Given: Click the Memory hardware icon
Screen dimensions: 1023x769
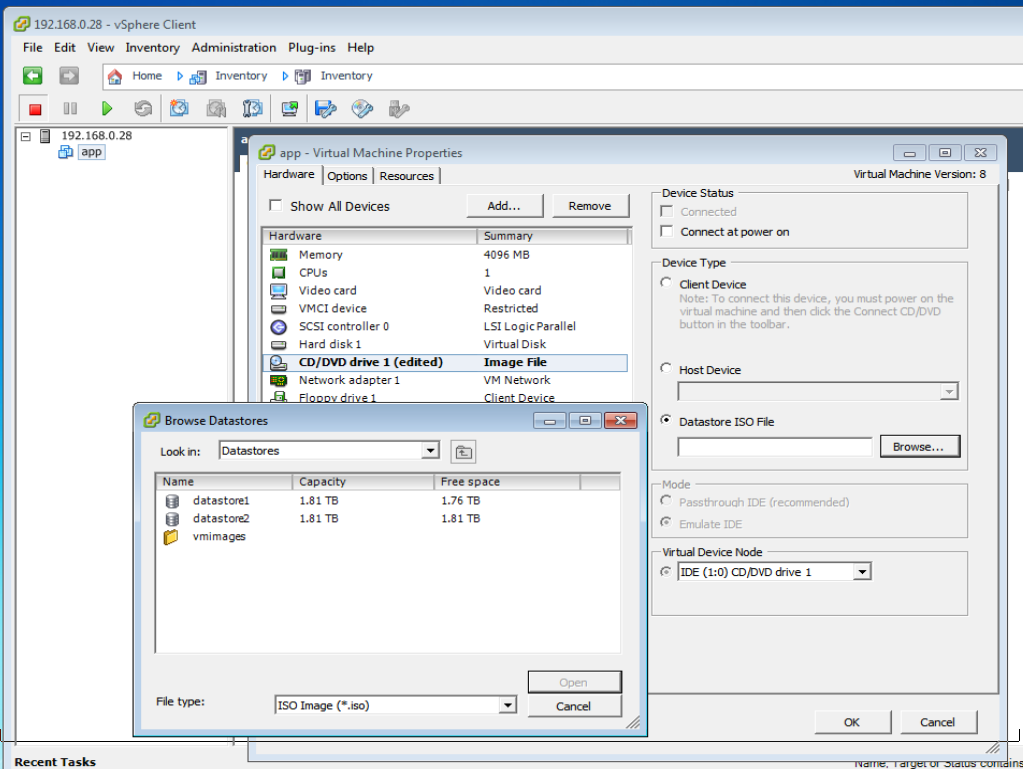Looking at the screenshot, I should pos(279,255).
